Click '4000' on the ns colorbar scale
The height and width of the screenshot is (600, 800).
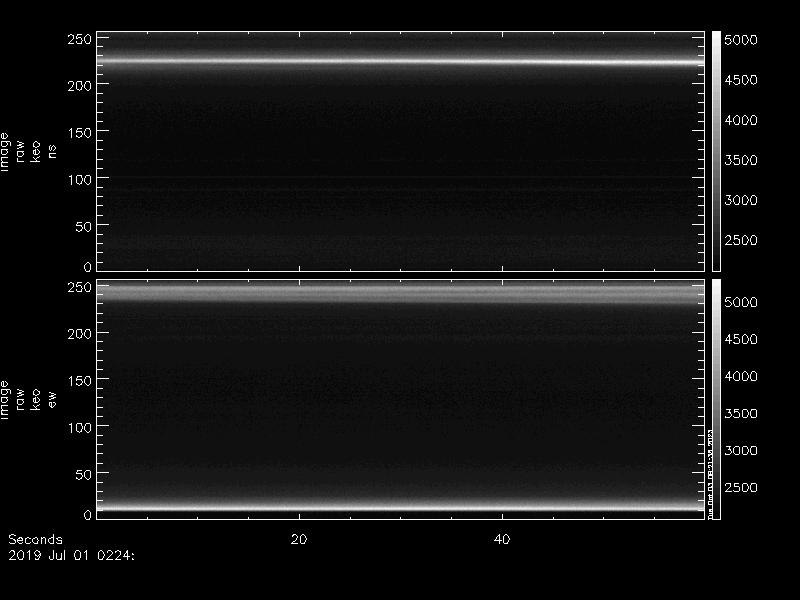(741, 120)
